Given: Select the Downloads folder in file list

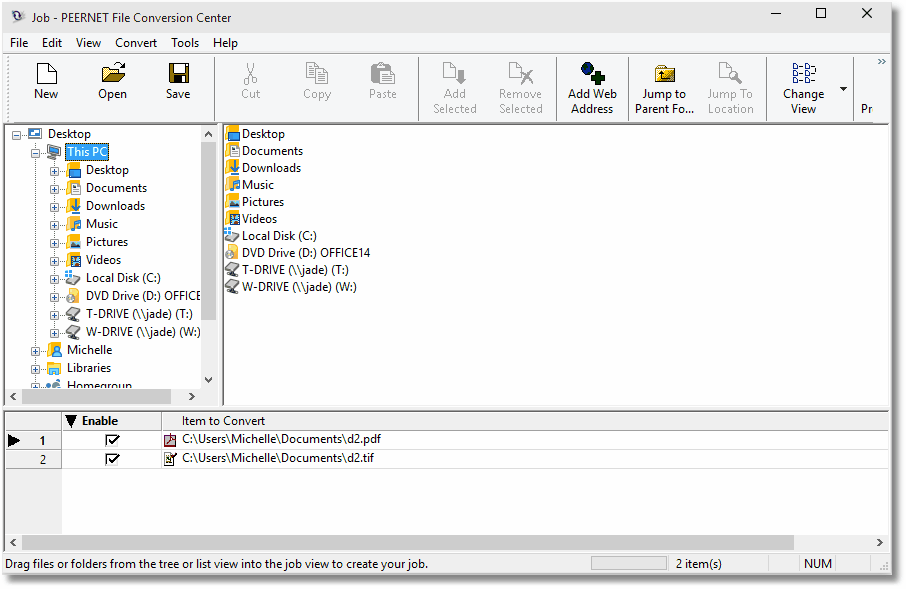Looking at the screenshot, I should [263, 168].
